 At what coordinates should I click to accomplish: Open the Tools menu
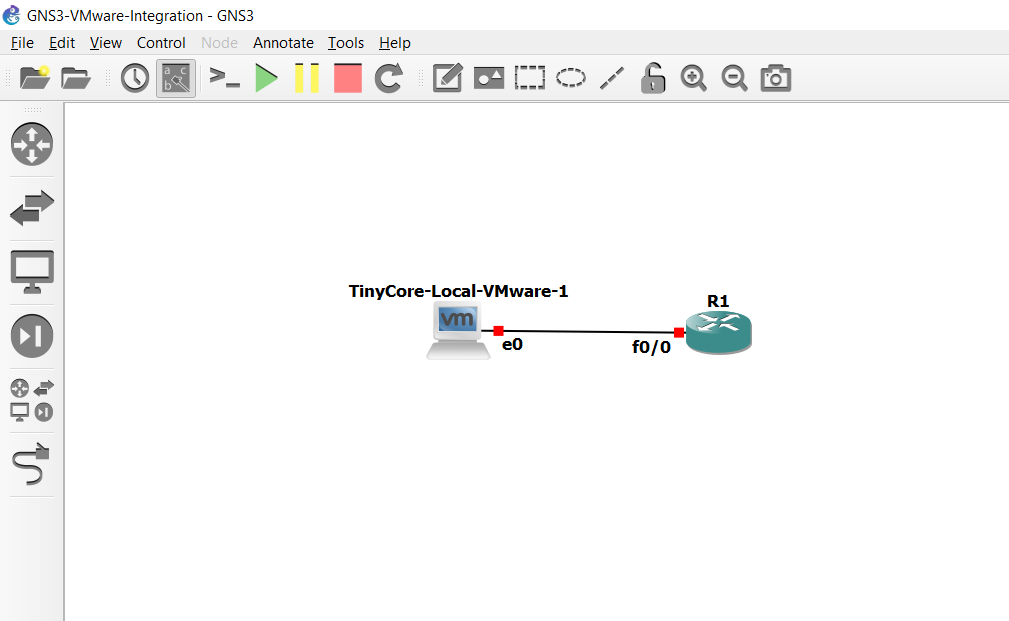click(346, 43)
